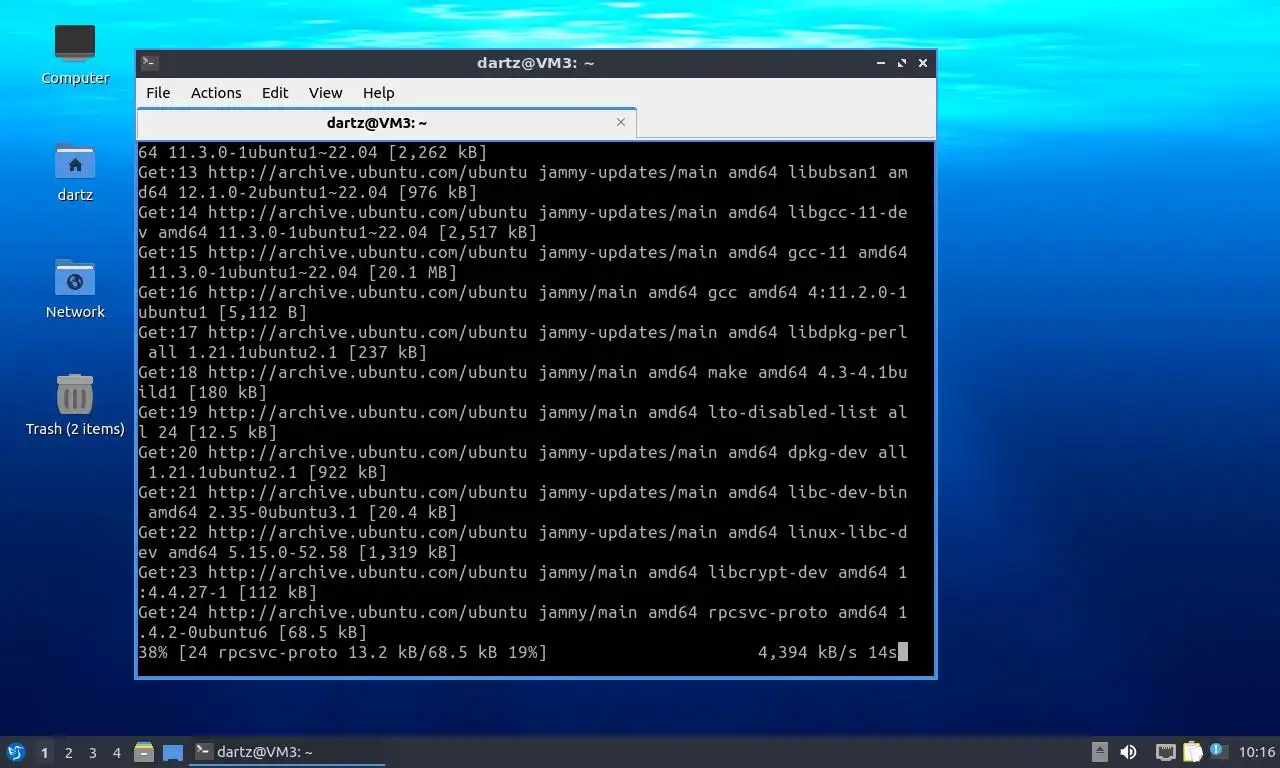
Task: Open the Trash (2 items) icon
Action: pyautogui.click(x=75, y=405)
